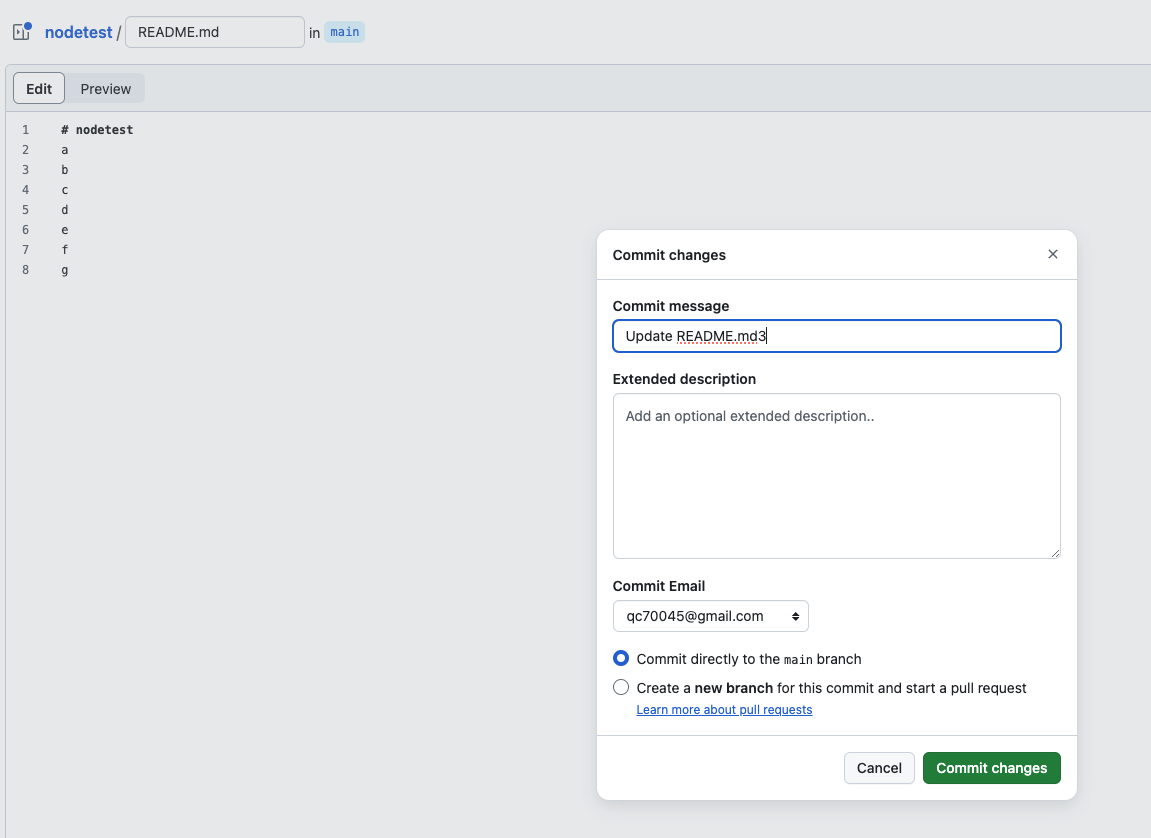Screen dimensions: 1151x838
Task: Click line number 8 in the editor
Action: (25, 270)
